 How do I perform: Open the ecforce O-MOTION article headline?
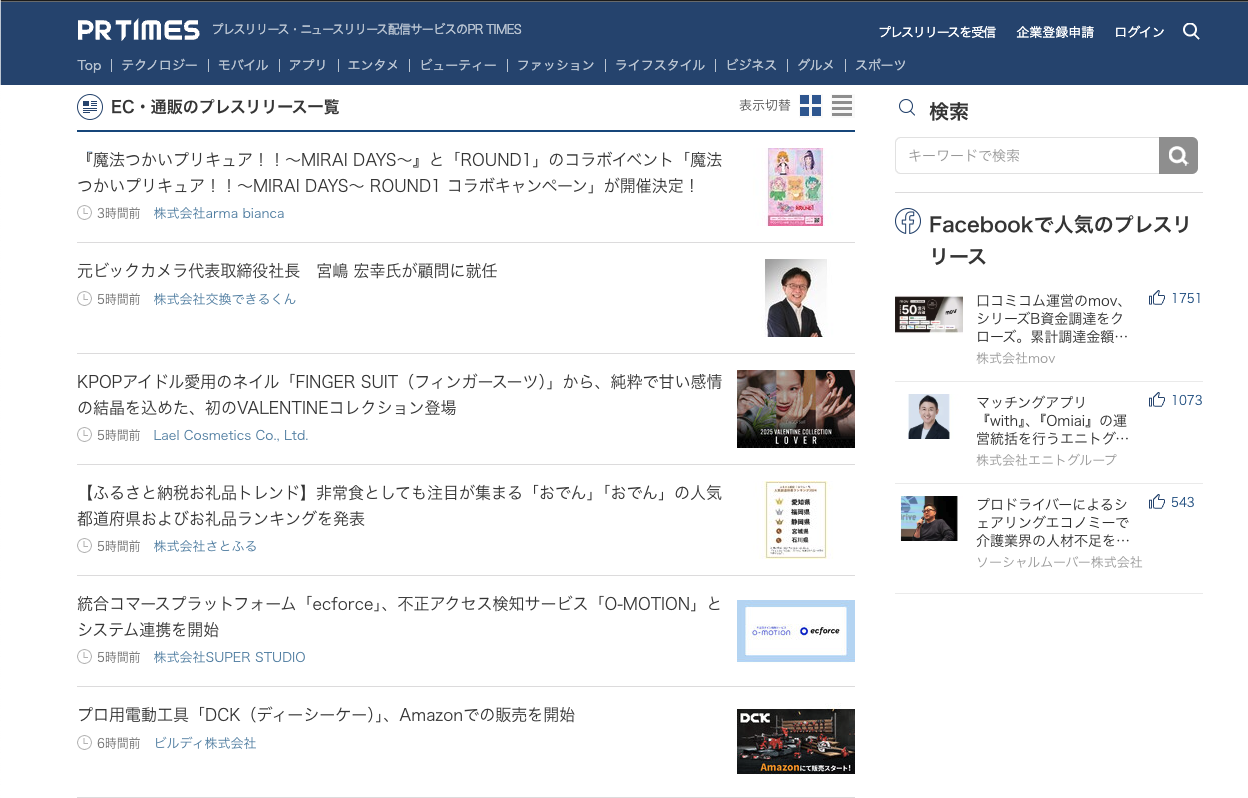pos(400,617)
